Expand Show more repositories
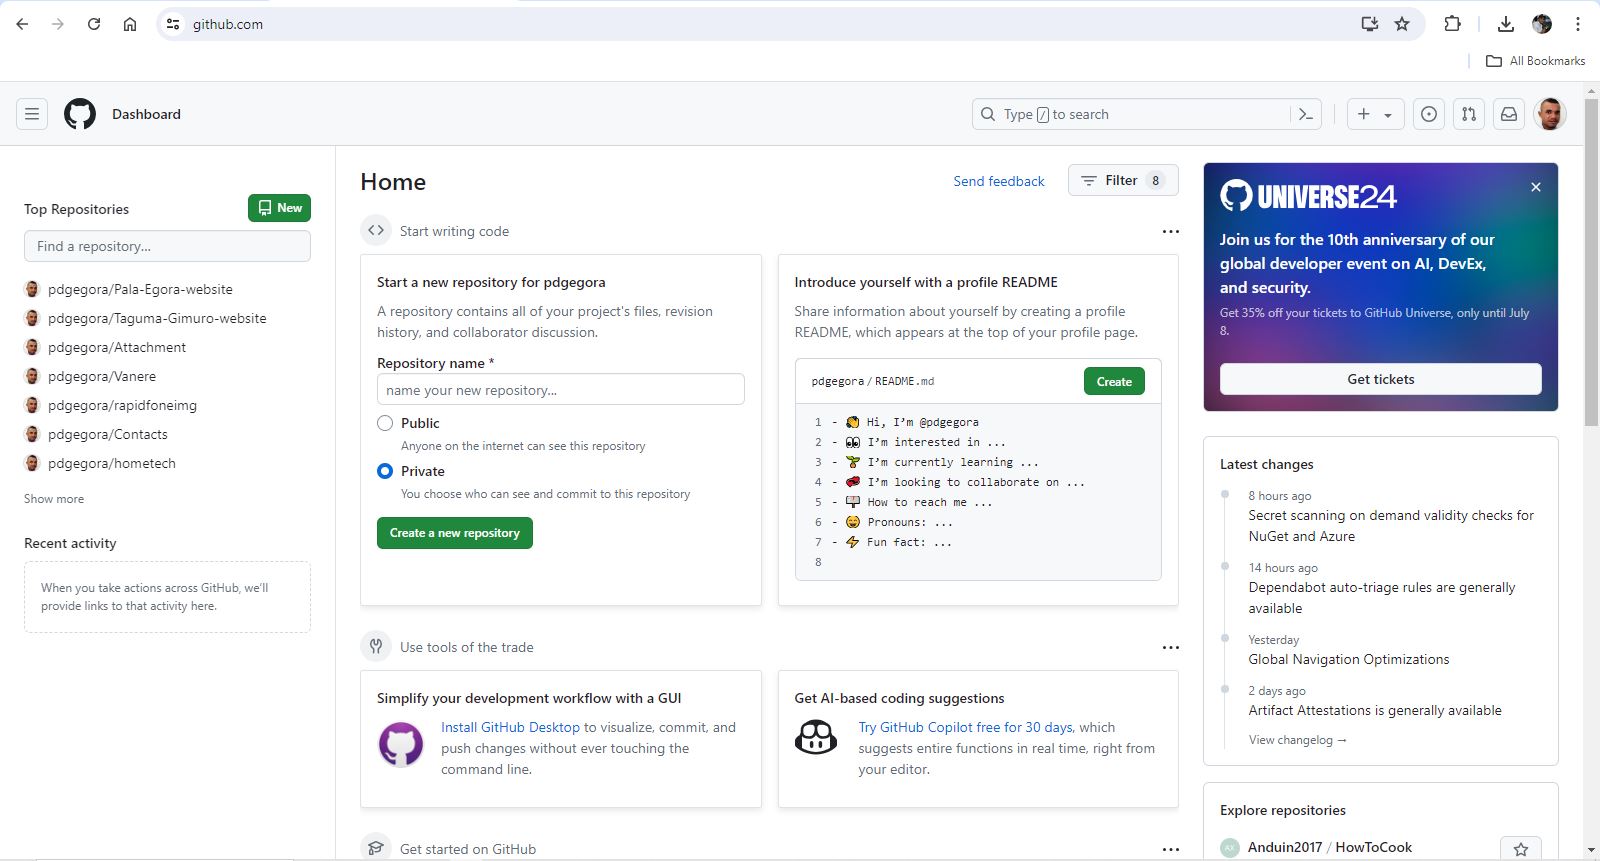Viewport: 1600px width, 861px height. coord(54,499)
